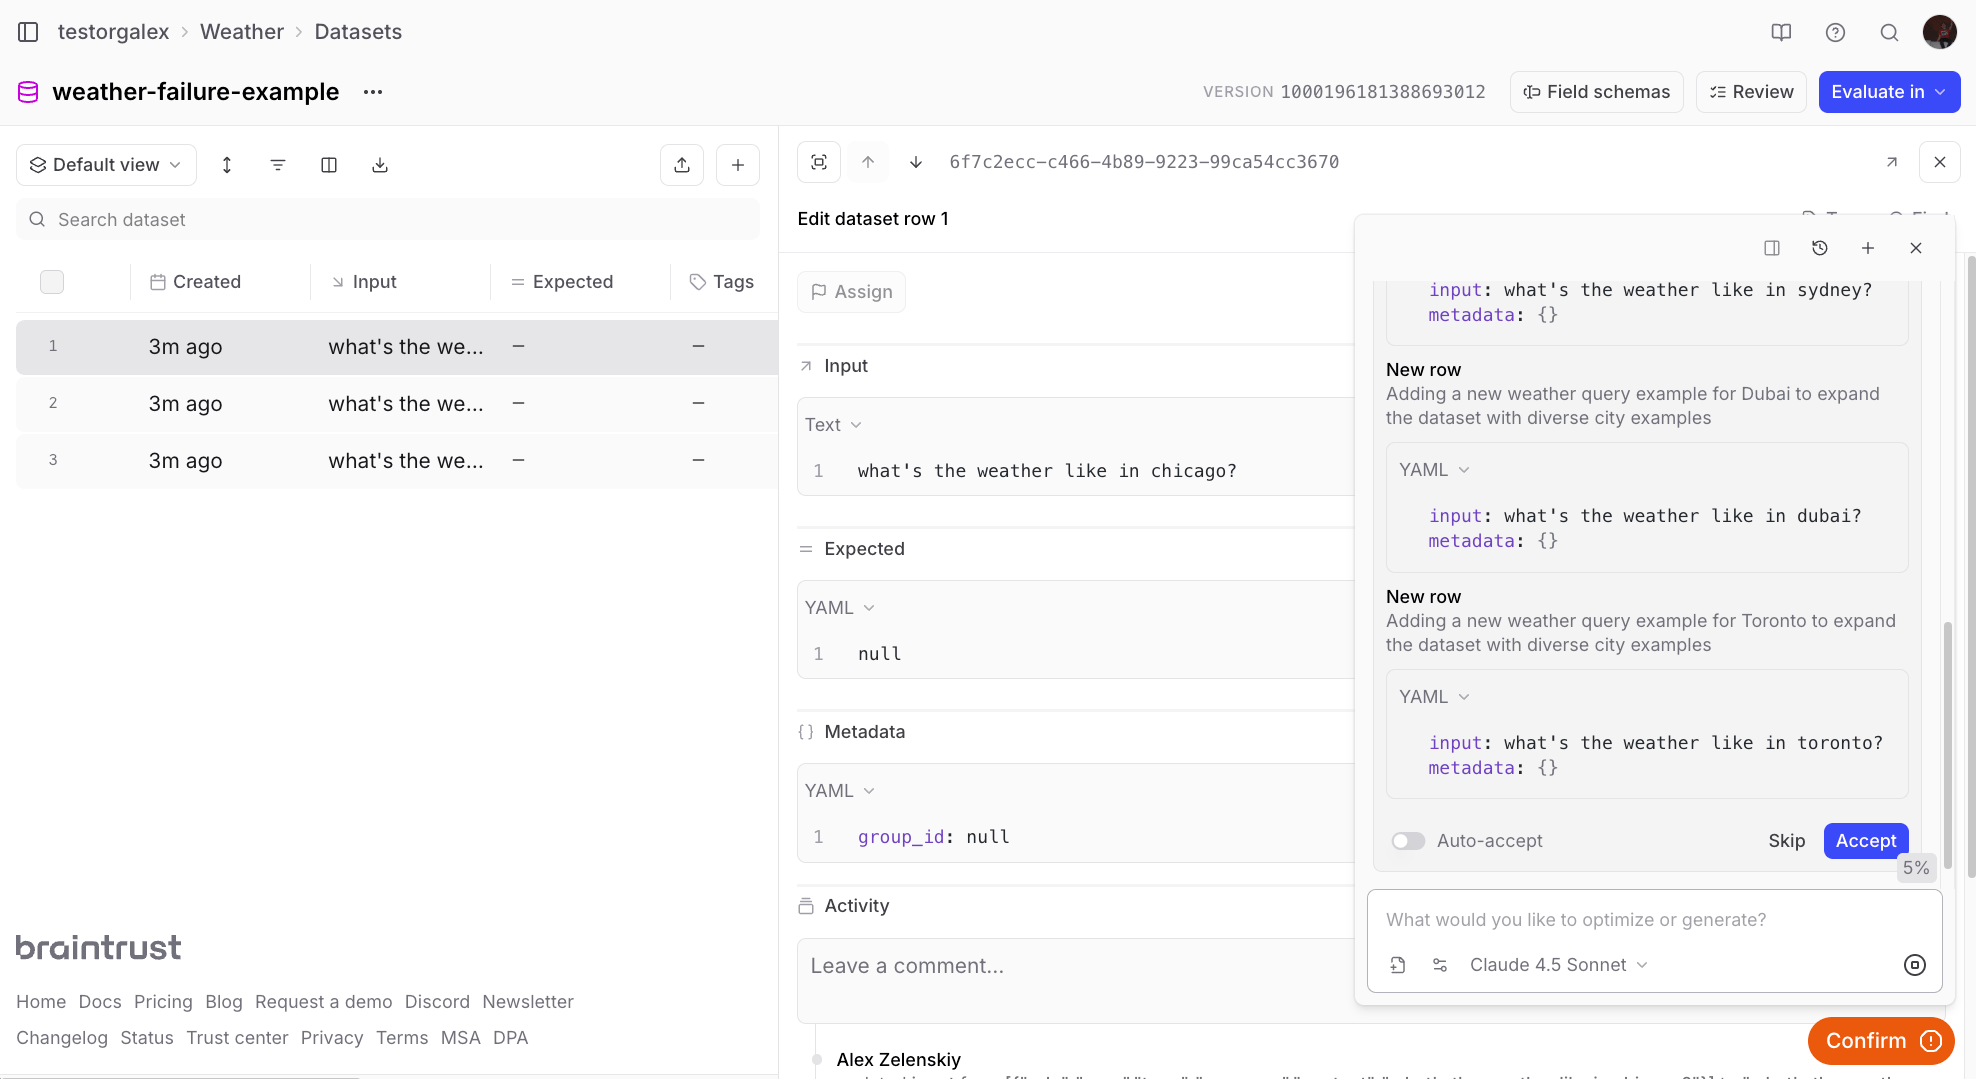Click the attach context icon in chat
The width and height of the screenshot is (1976, 1079).
(x=1398, y=965)
